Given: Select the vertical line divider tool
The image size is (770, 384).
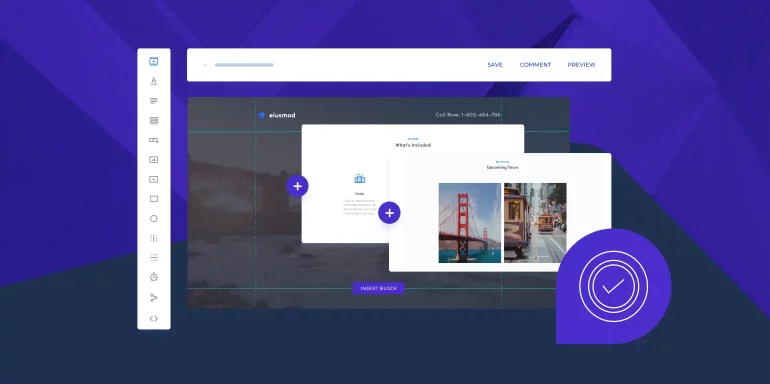Looking at the screenshot, I should click(154, 238).
